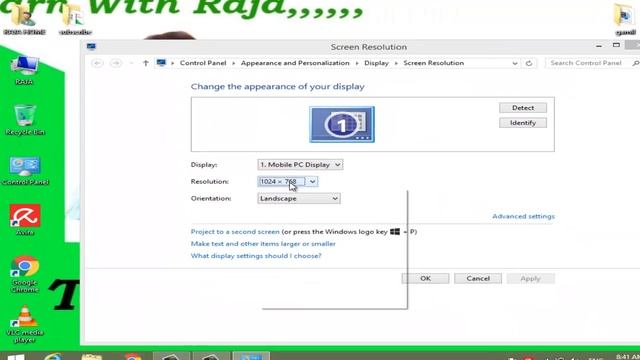This screenshot has width=640, height=360.
Task: Open the Recycle Bin desktop icon
Action: (x=25, y=120)
